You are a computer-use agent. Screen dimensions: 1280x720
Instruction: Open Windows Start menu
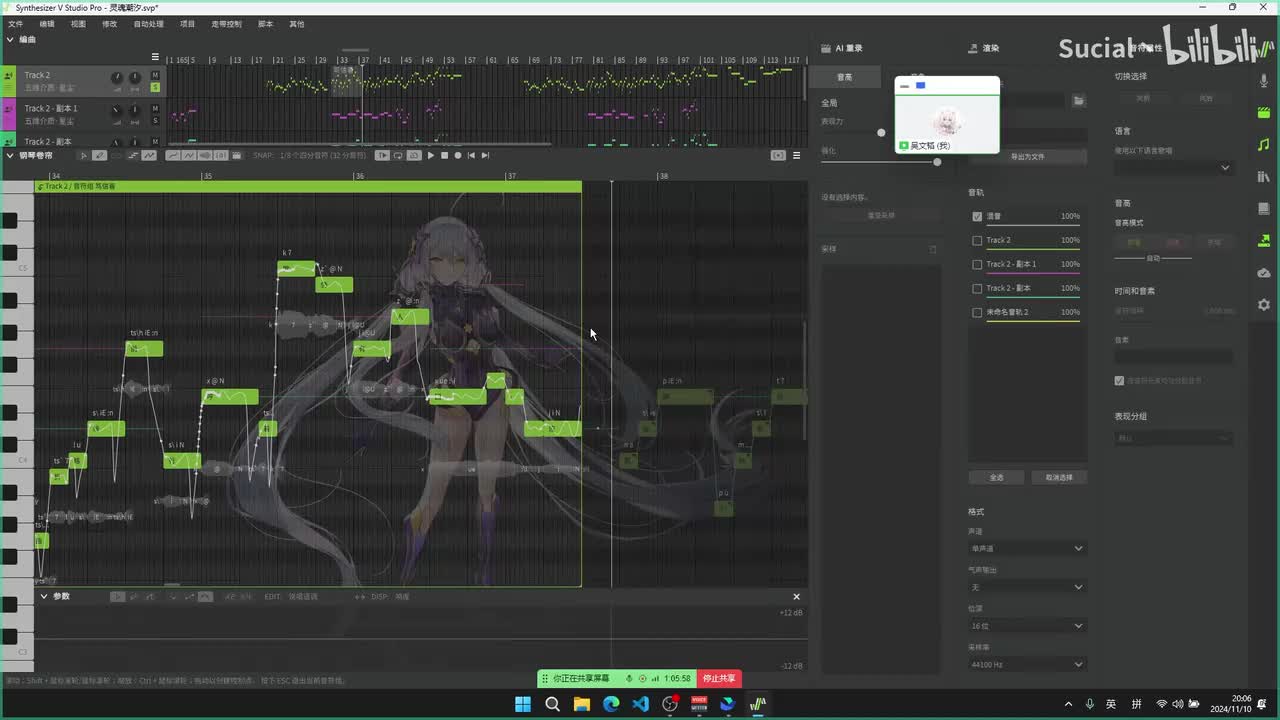523,704
